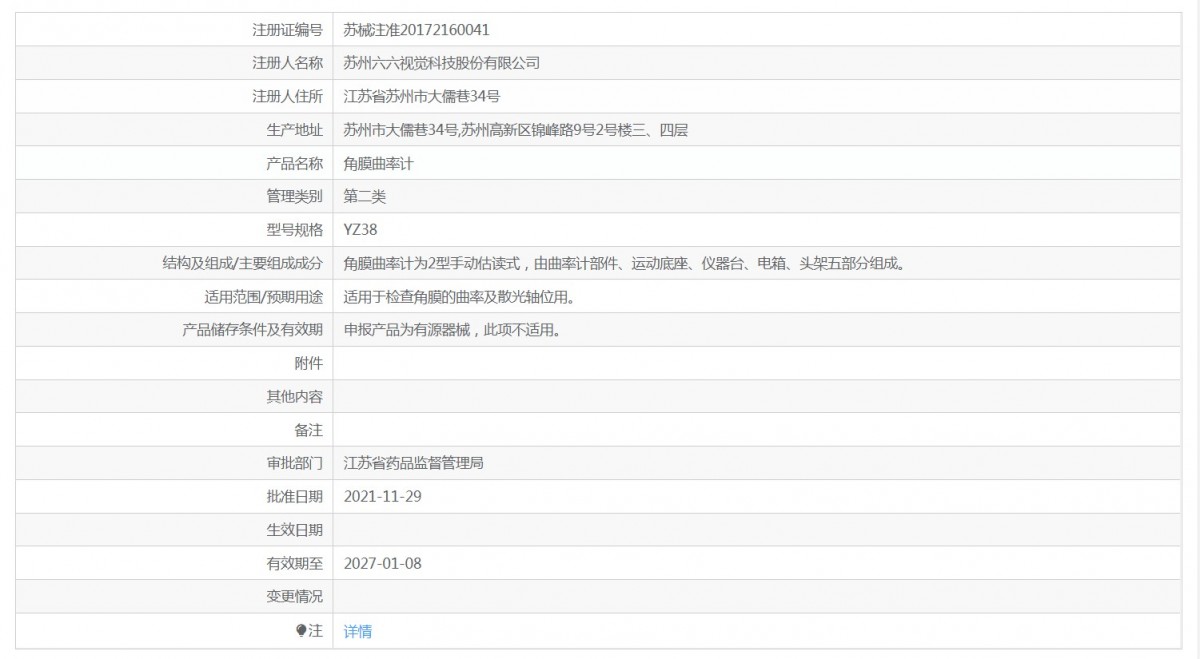Click the 生产地址 label

pyautogui.click(x=295, y=130)
